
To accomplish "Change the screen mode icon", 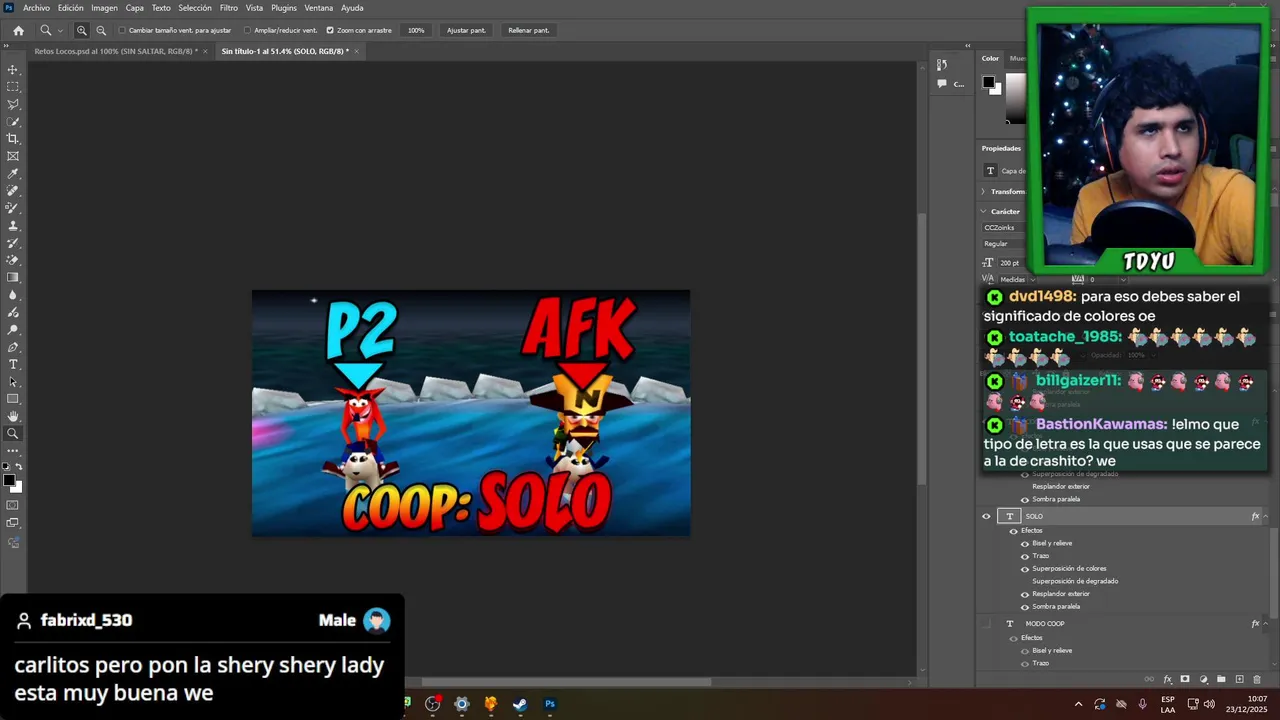I will 13,523.
